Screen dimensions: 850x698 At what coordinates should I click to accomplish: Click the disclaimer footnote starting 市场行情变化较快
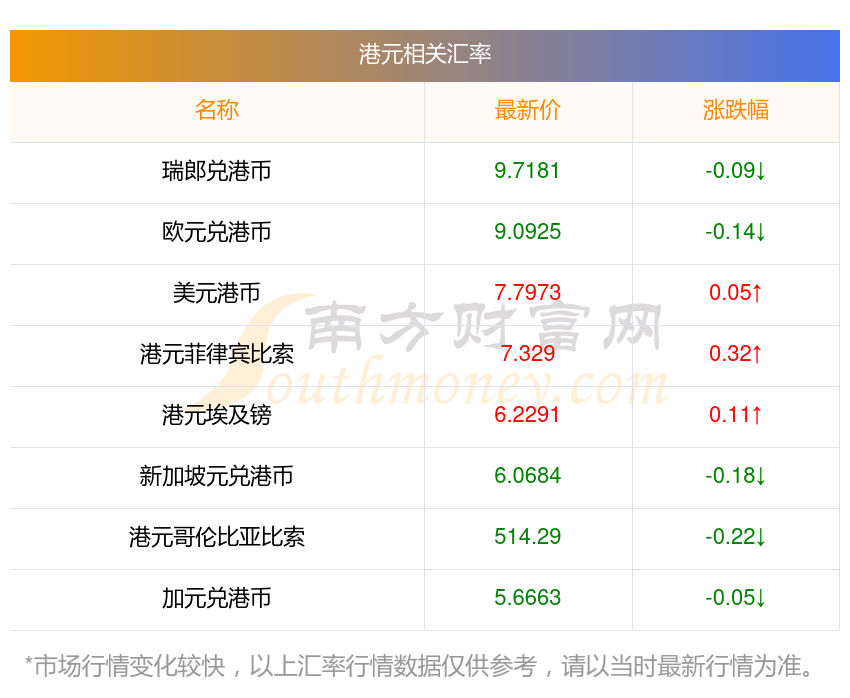(x=419, y=666)
